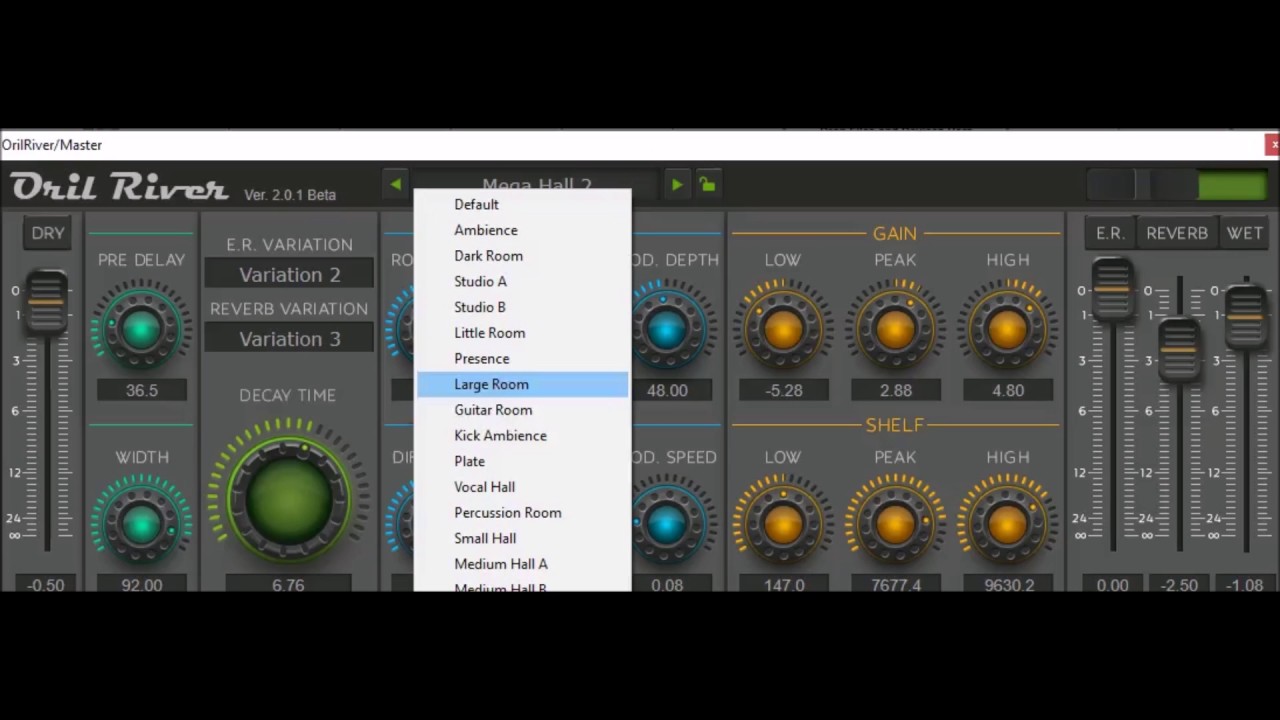The width and height of the screenshot is (1280, 720).
Task: Go to previous preset with left arrow
Action: coord(396,185)
